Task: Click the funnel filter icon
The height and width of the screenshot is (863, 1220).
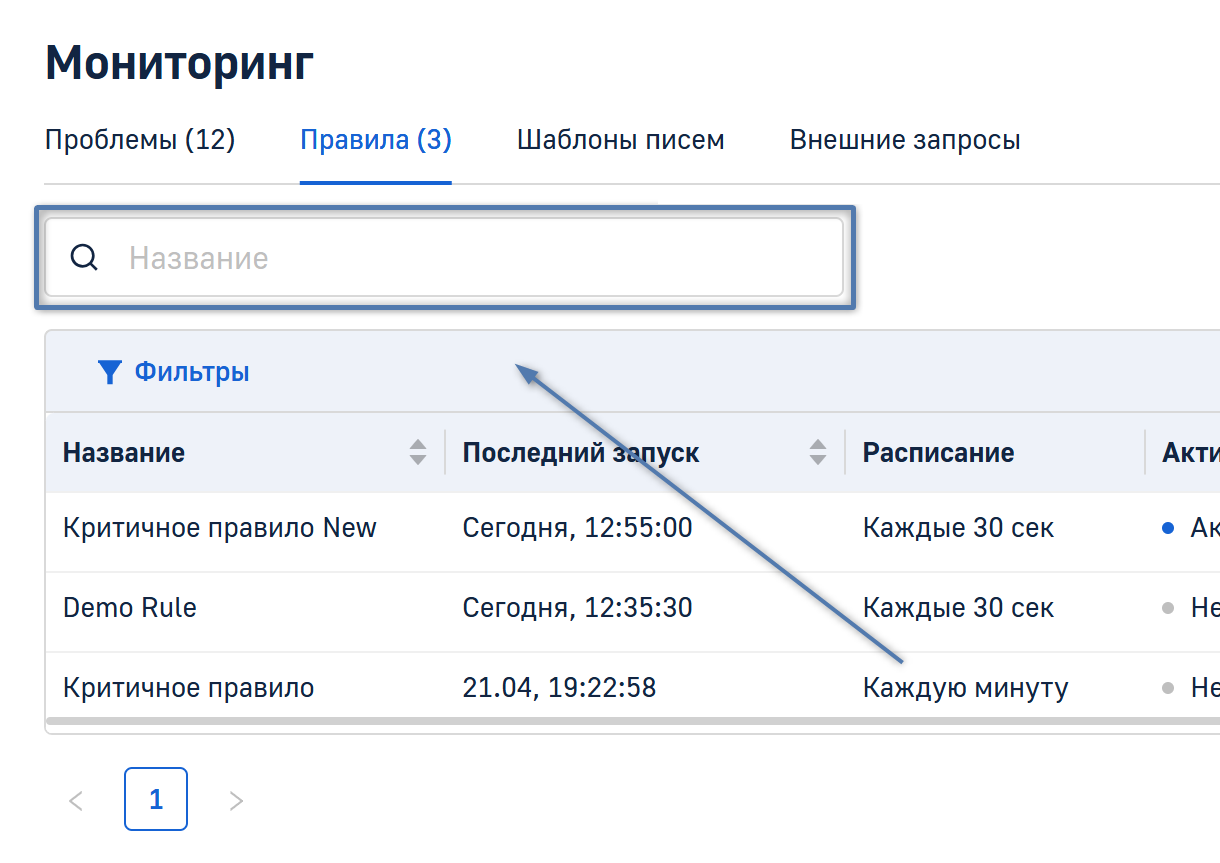Action: [109, 373]
